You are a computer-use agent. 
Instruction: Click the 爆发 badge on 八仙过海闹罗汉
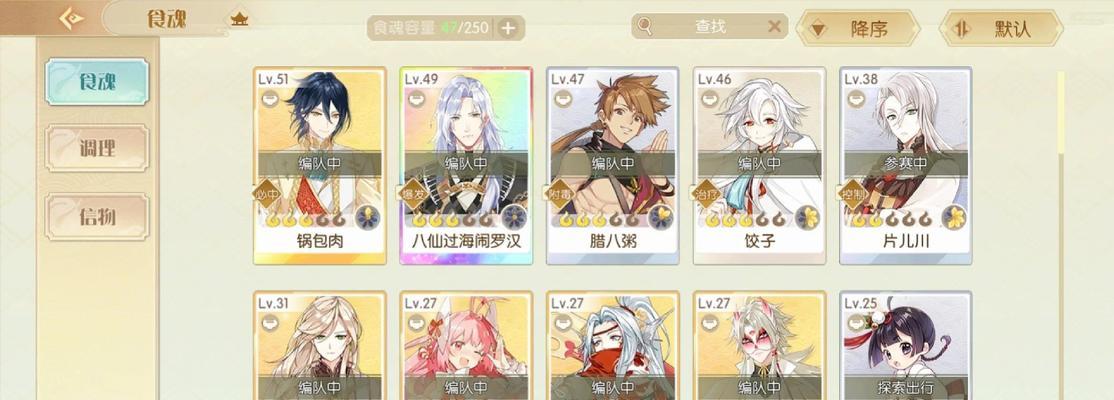click(413, 194)
